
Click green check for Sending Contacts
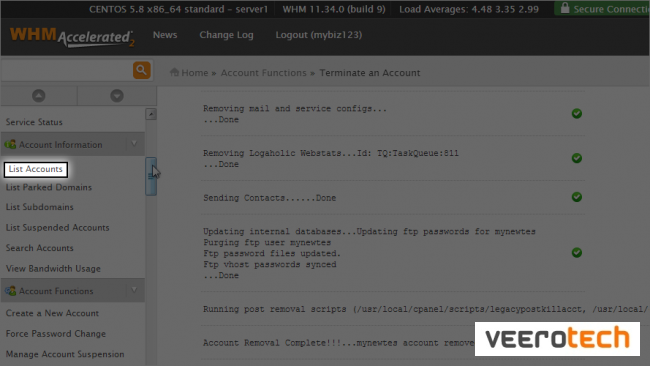[577, 197]
